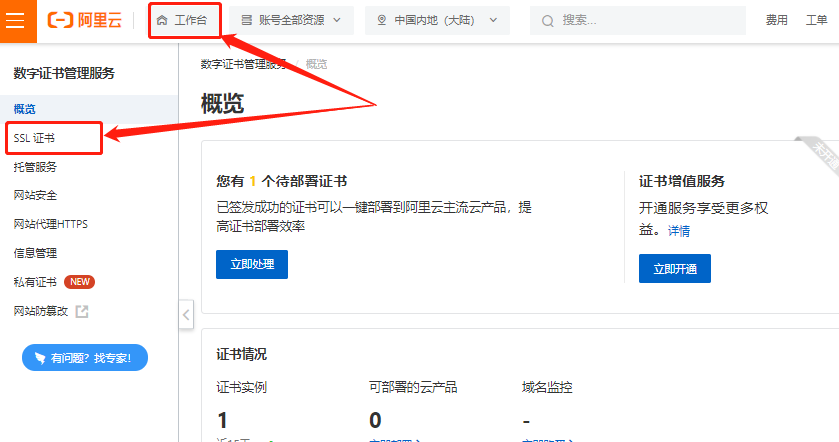
Task: Expand the 中国内地（大陆） region dropdown
Action: (437, 20)
